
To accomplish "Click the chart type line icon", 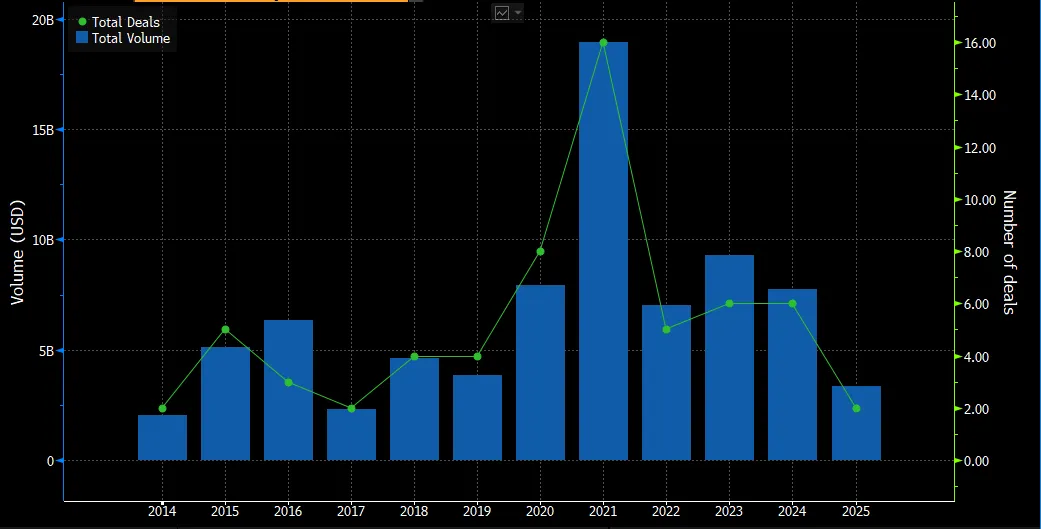I will [502, 13].
